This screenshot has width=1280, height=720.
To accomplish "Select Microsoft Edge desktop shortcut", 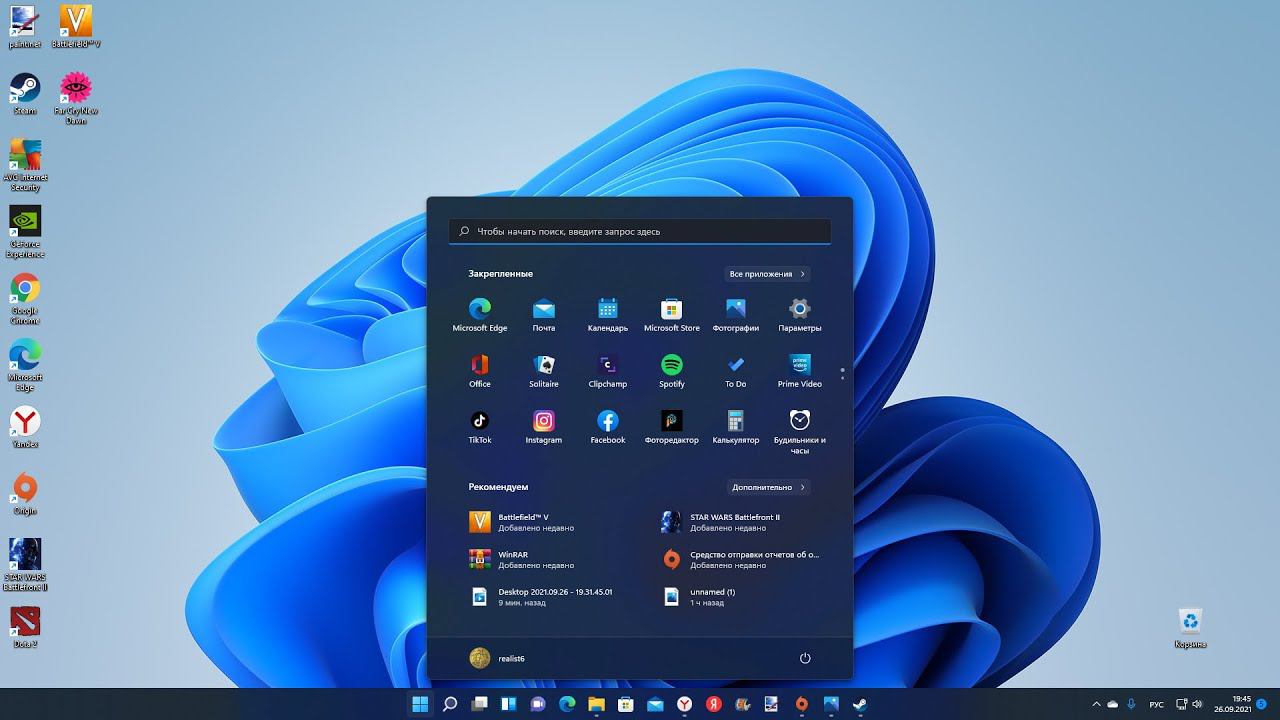I will 25,366.
